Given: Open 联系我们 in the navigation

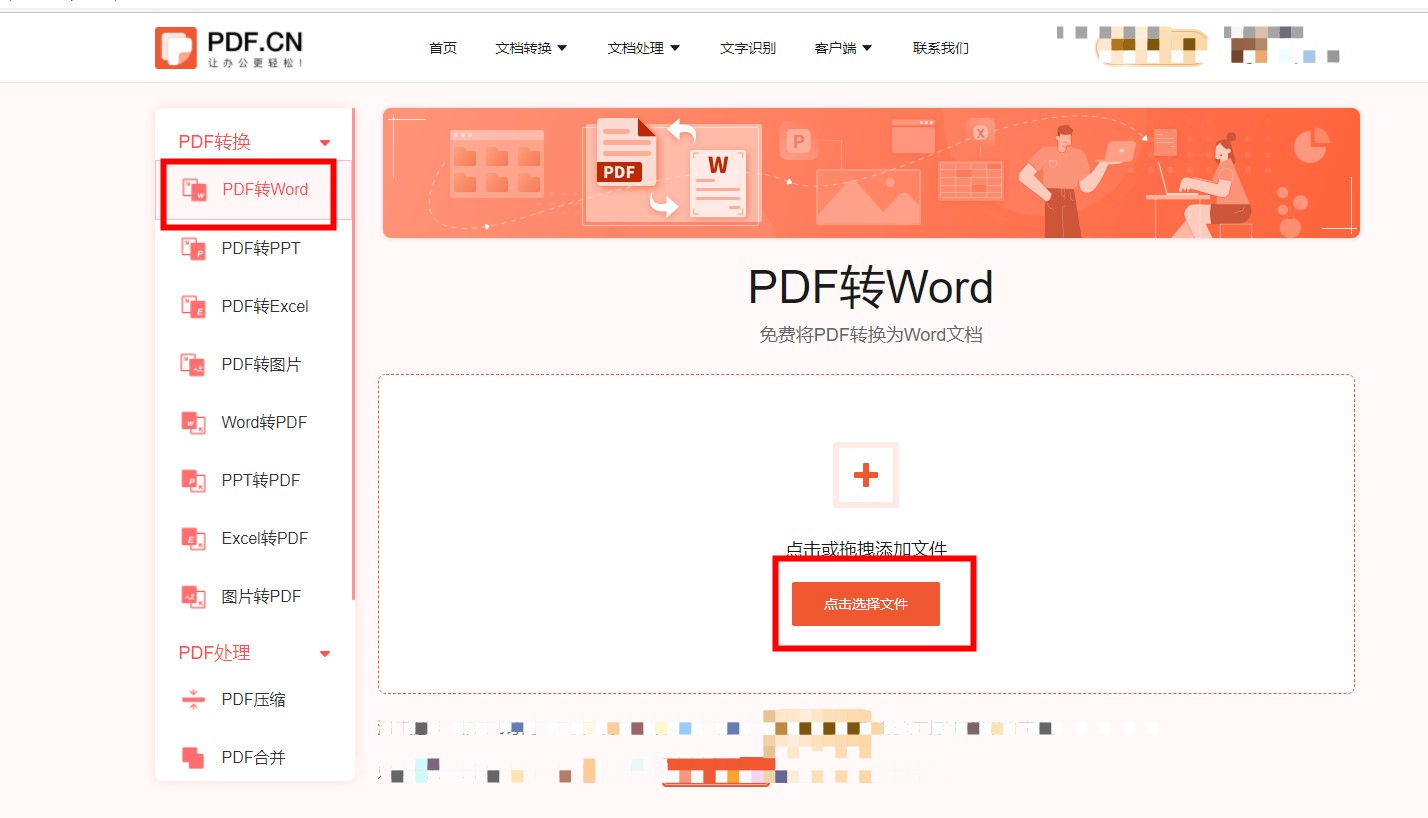Looking at the screenshot, I should [941, 48].
